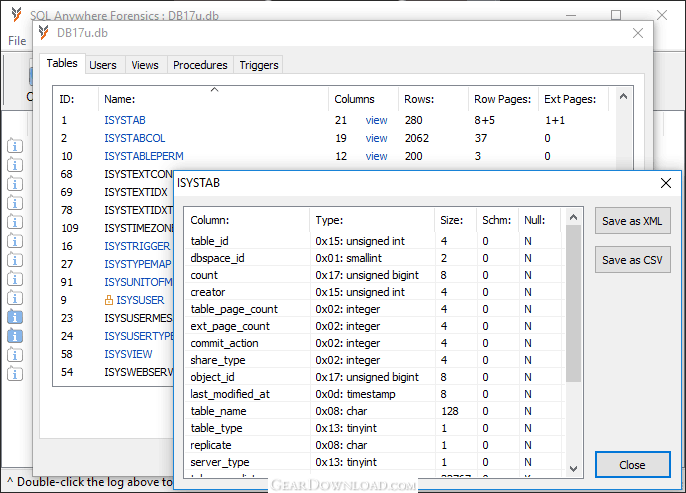Viewport: 686px width, 493px height.
Task: Open the locked ISYSUSER table link
Action: 140,300
